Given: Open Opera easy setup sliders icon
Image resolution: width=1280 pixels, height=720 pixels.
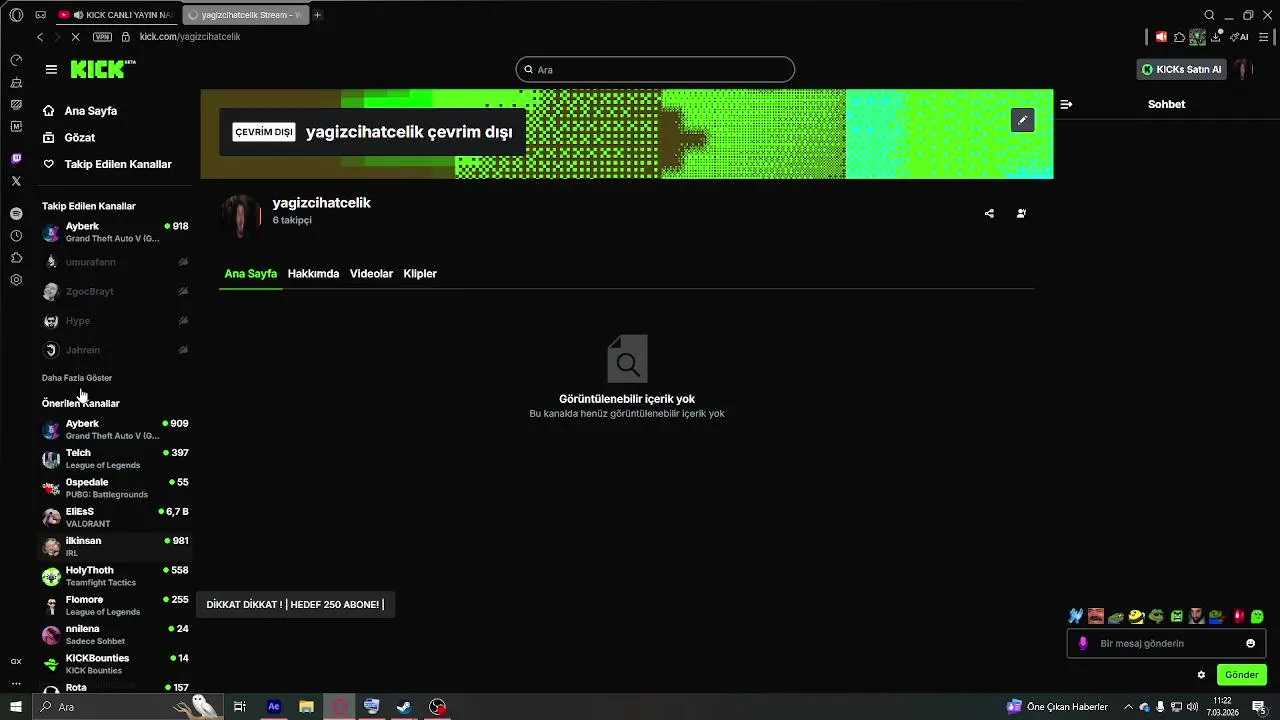Looking at the screenshot, I should point(1264,37).
